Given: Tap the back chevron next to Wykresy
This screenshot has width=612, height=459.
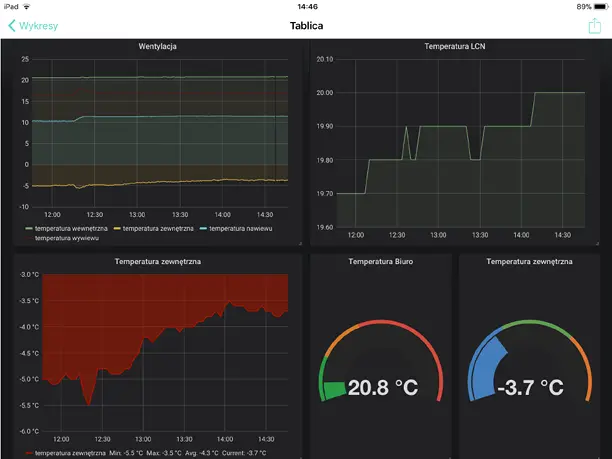Looking at the screenshot, I should [x=12, y=26].
